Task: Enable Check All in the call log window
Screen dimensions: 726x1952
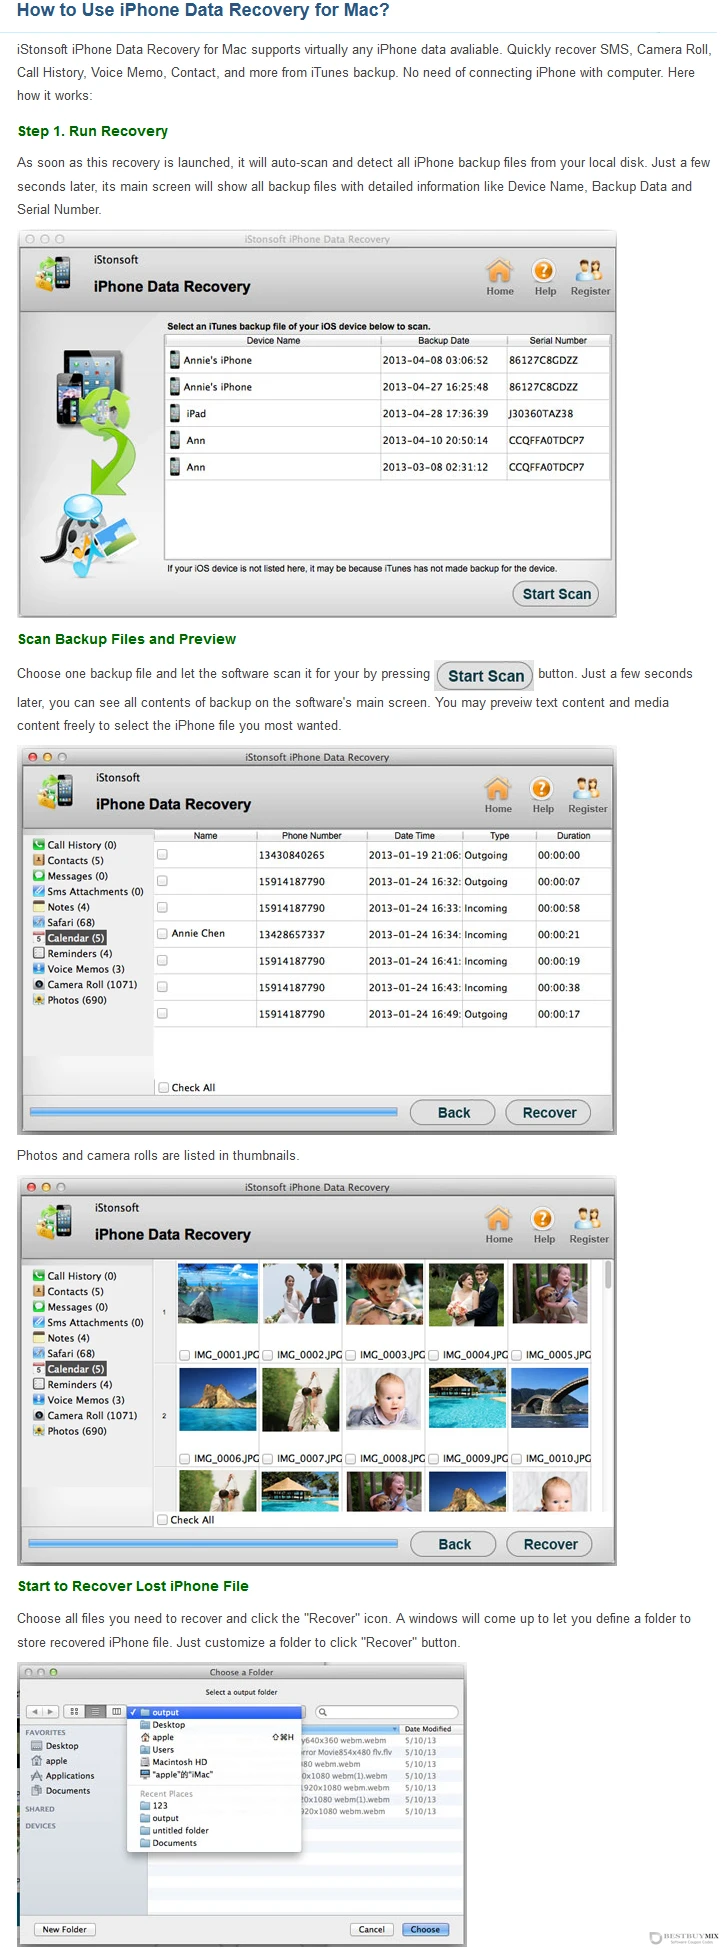Action: tap(163, 1088)
